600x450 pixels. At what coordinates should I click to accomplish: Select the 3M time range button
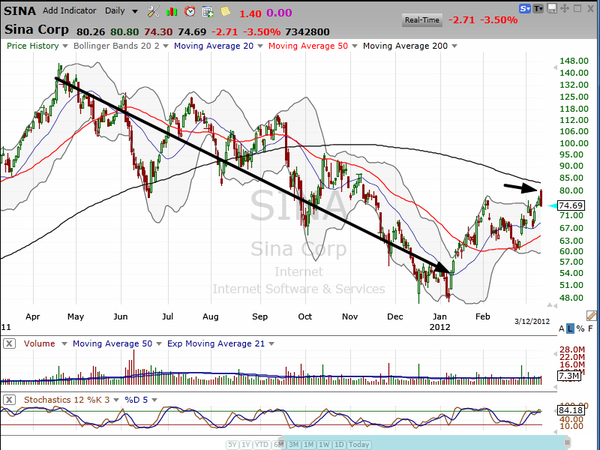[293, 445]
